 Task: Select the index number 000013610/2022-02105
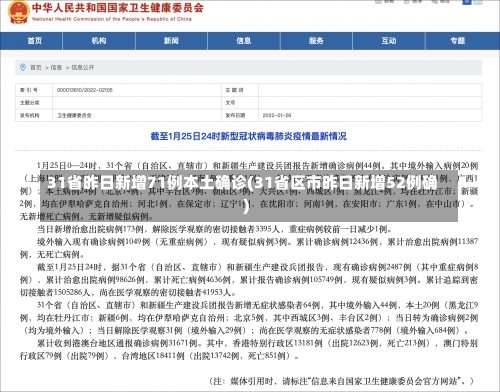click(85, 90)
